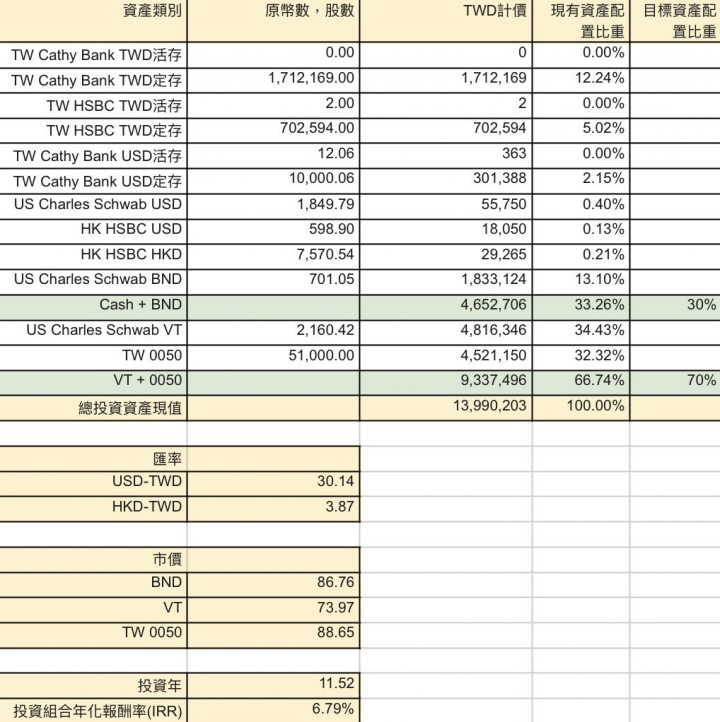Select the 2,160.42 shares cell
Image resolution: width=720 pixels, height=722 pixels.
coord(273,332)
